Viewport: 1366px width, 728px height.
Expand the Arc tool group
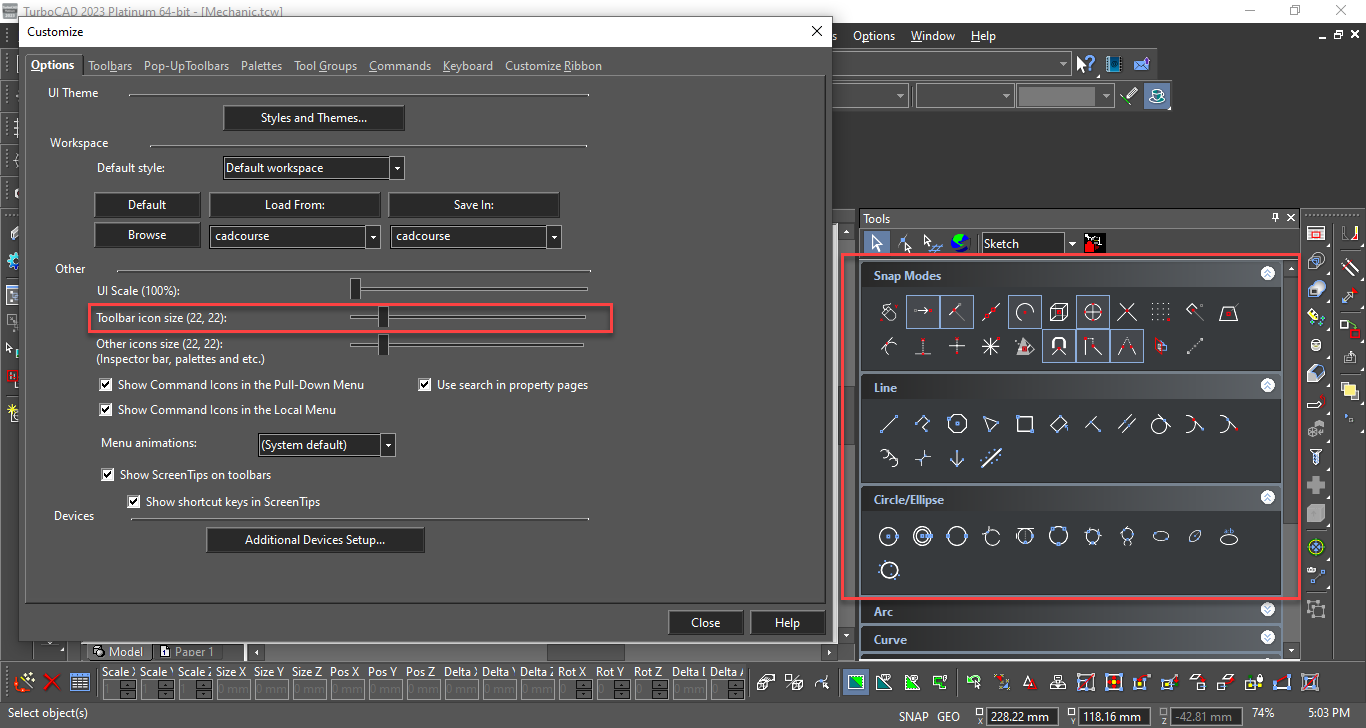click(1268, 609)
